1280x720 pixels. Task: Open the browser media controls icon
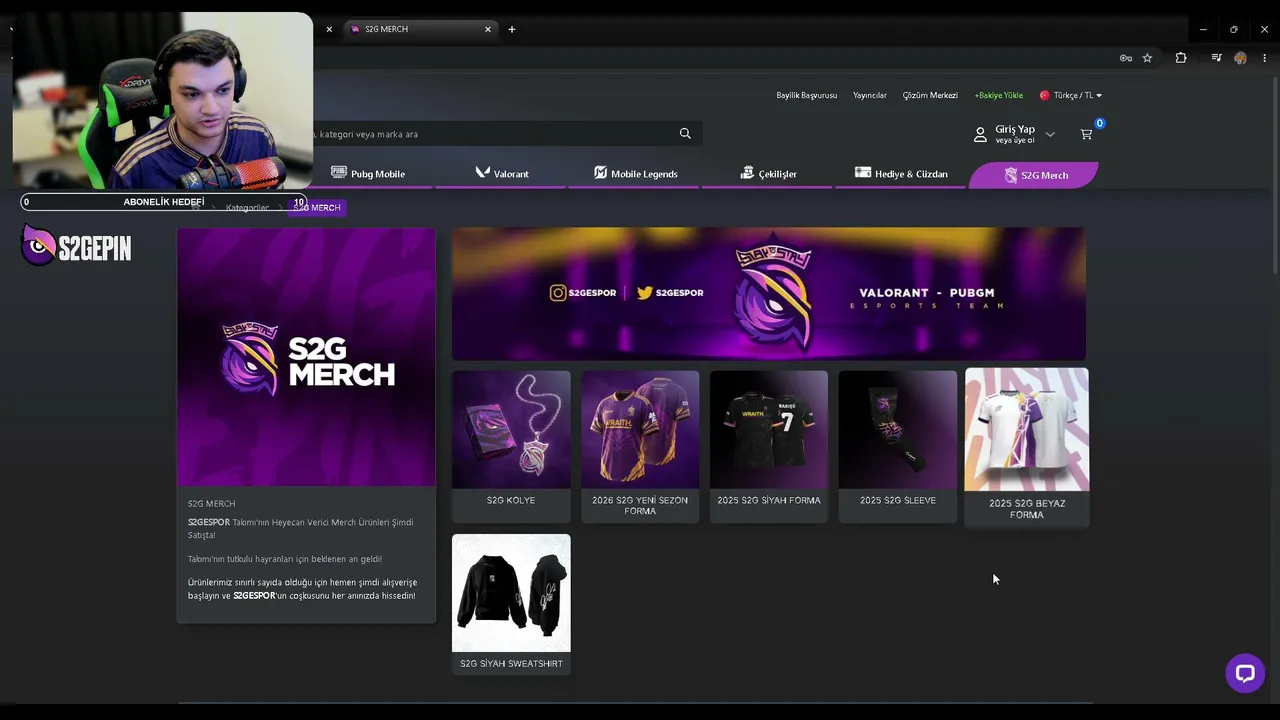1216,58
